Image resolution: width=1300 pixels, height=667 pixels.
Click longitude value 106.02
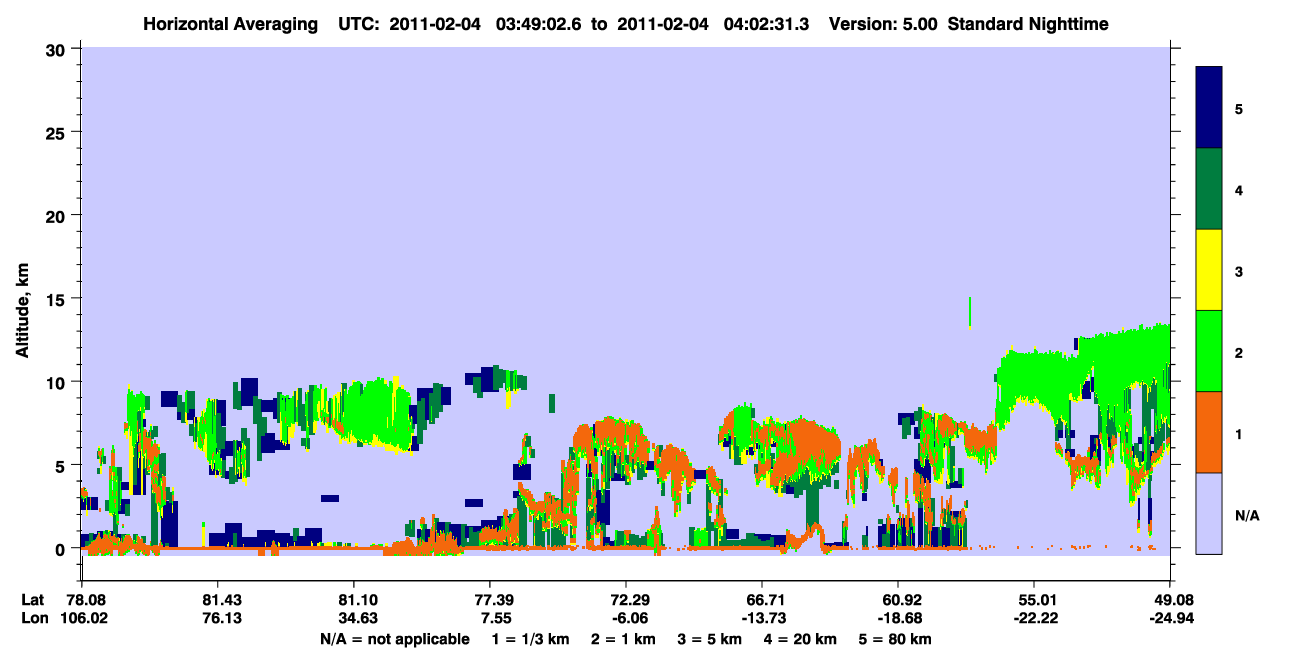coord(85,618)
